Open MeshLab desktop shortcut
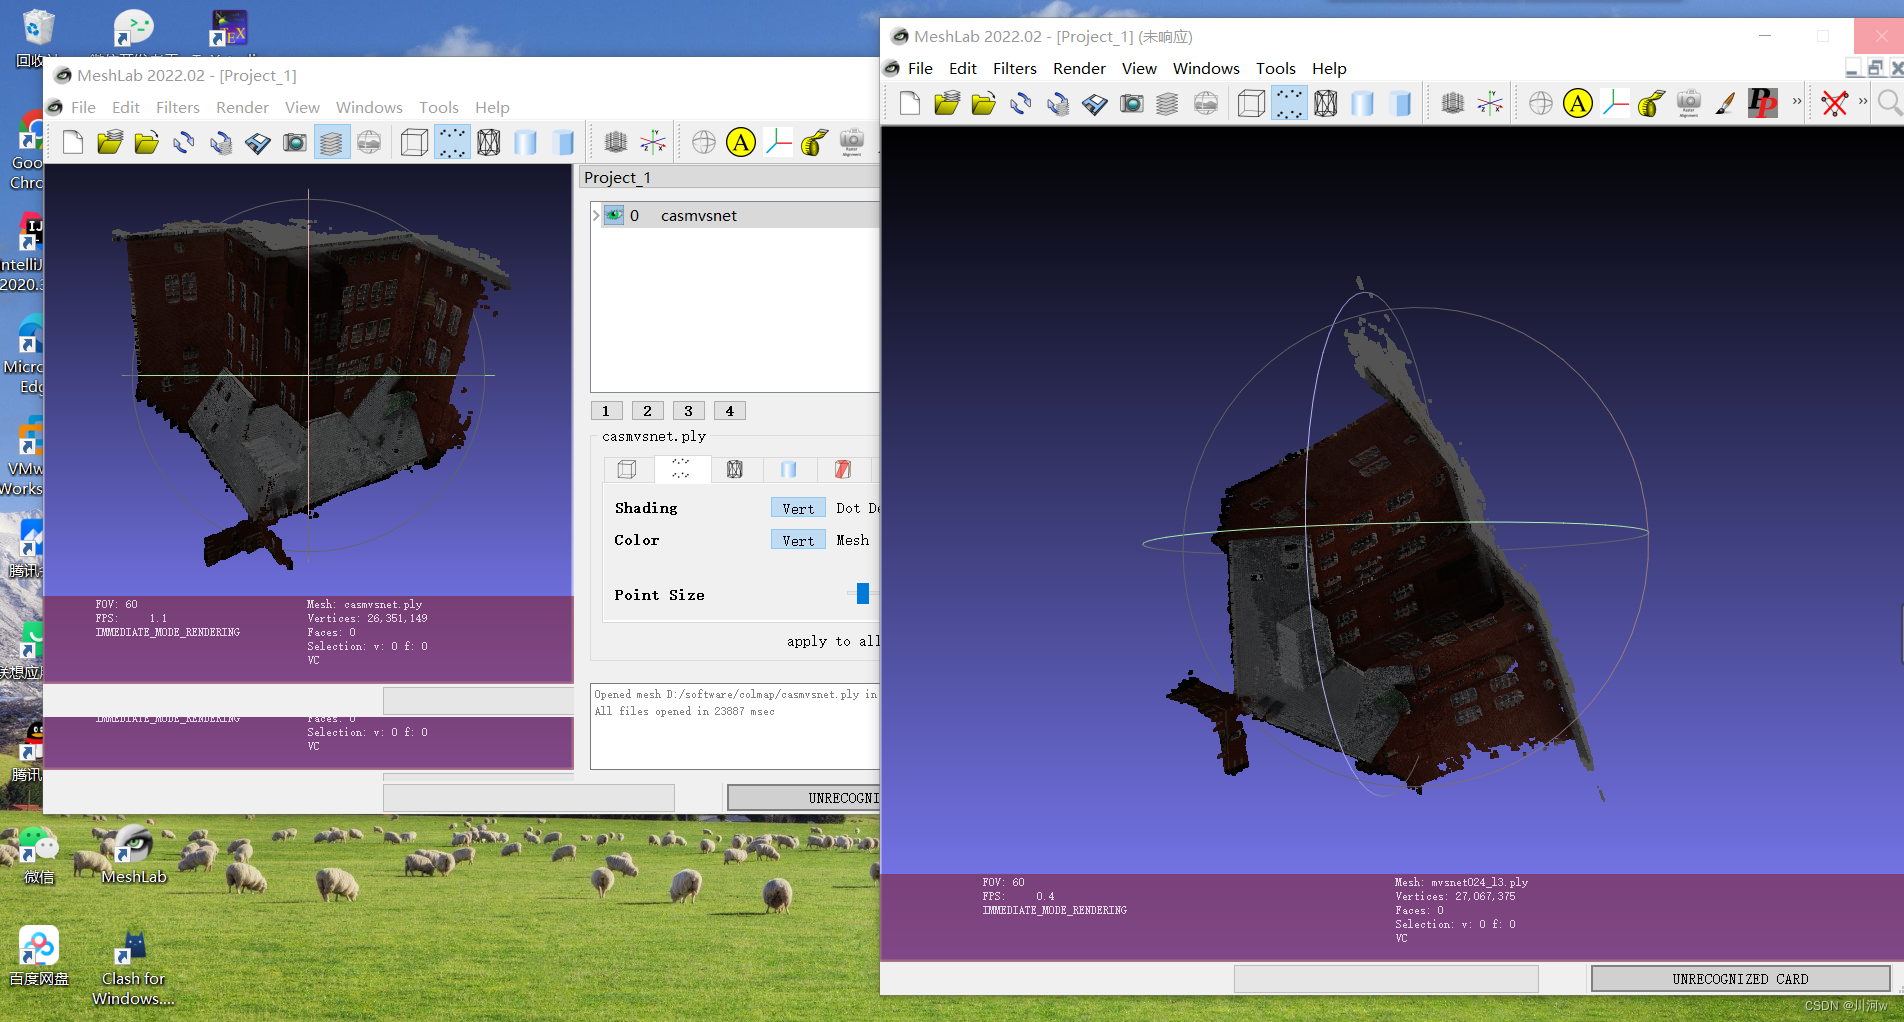1904x1022 pixels. [x=134, y=855]
